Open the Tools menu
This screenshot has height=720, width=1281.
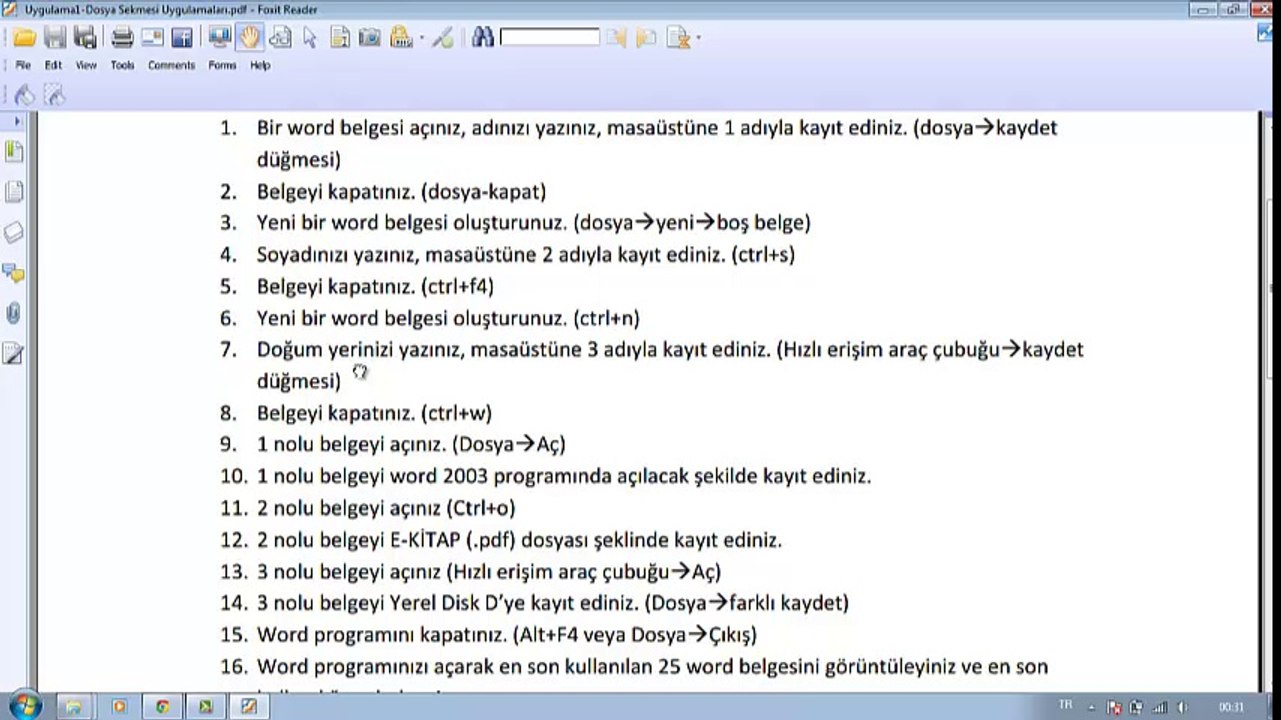click(122, 65)
